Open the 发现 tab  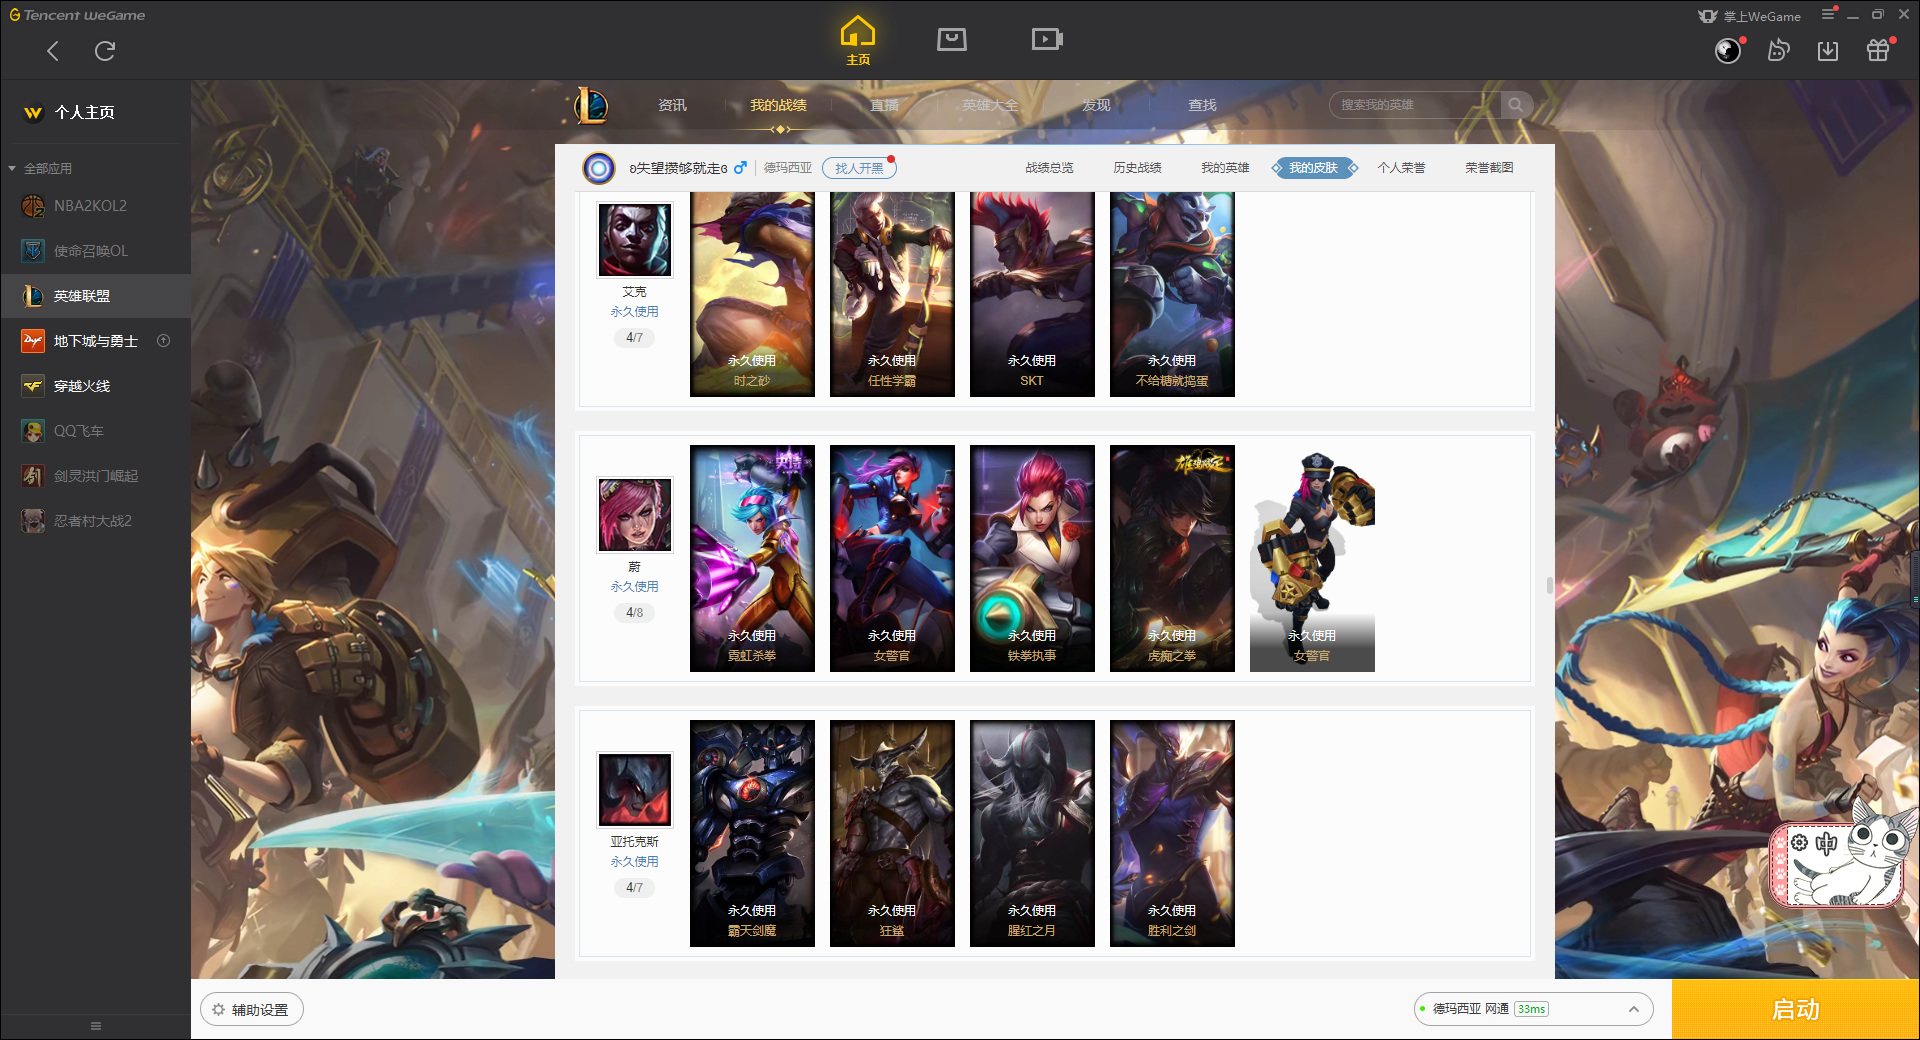click(x=1096, y=105)
